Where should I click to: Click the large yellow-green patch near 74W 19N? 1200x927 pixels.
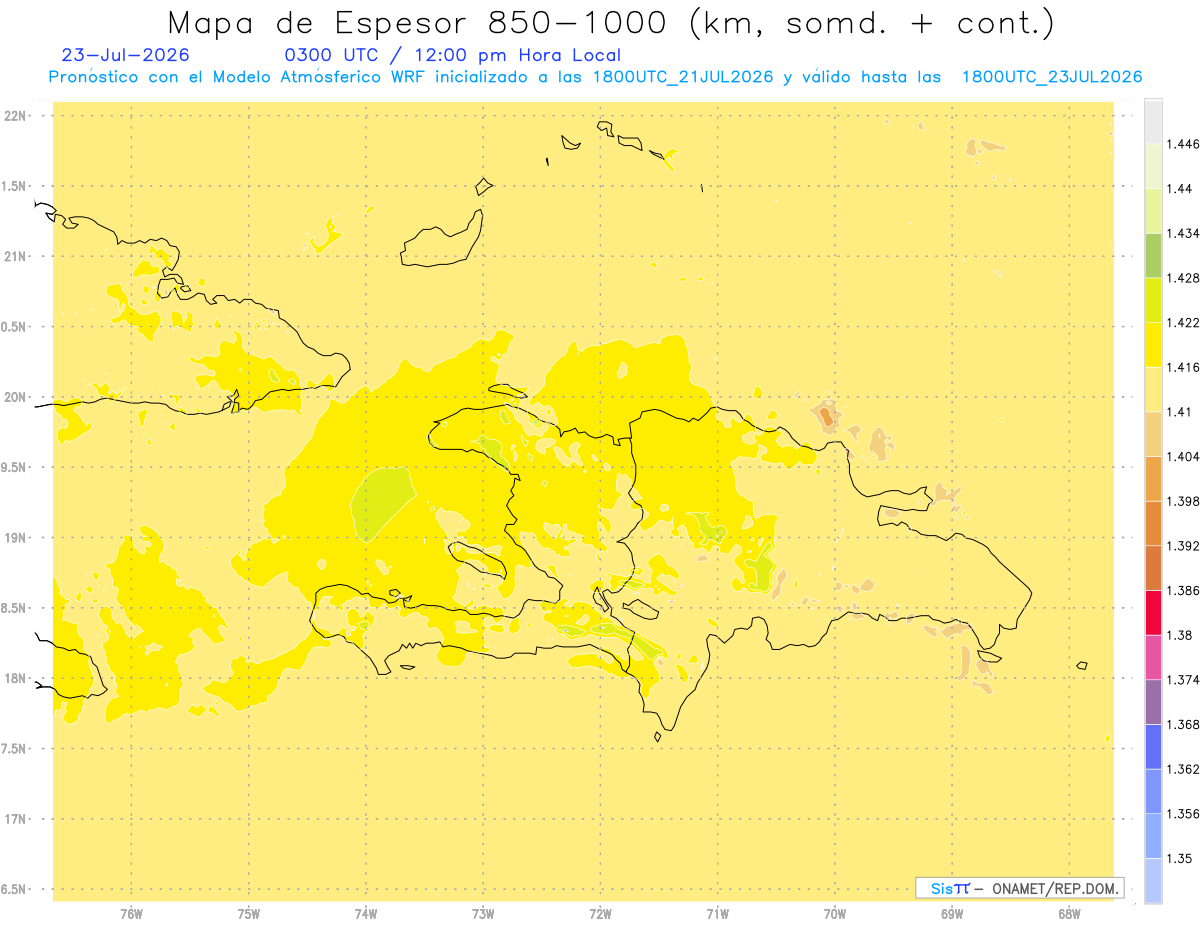381,502
